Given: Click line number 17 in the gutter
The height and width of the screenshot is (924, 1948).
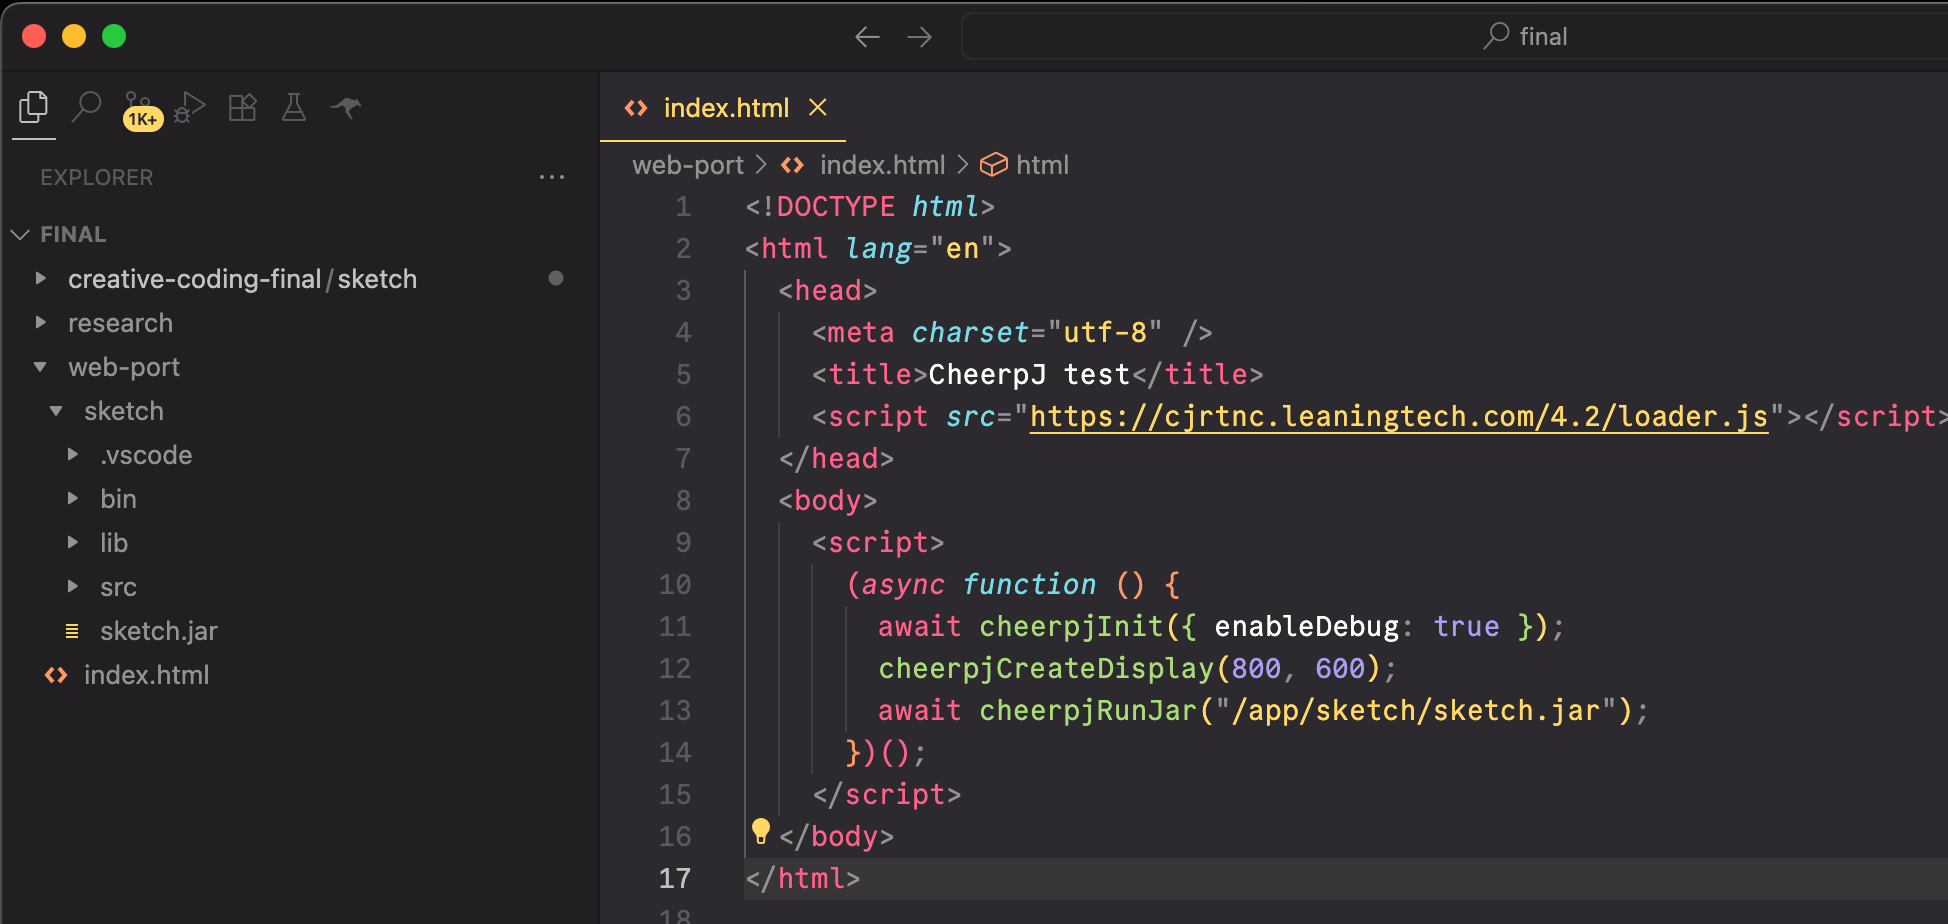Looking at the screenshot, I should [x=675, y=878].
